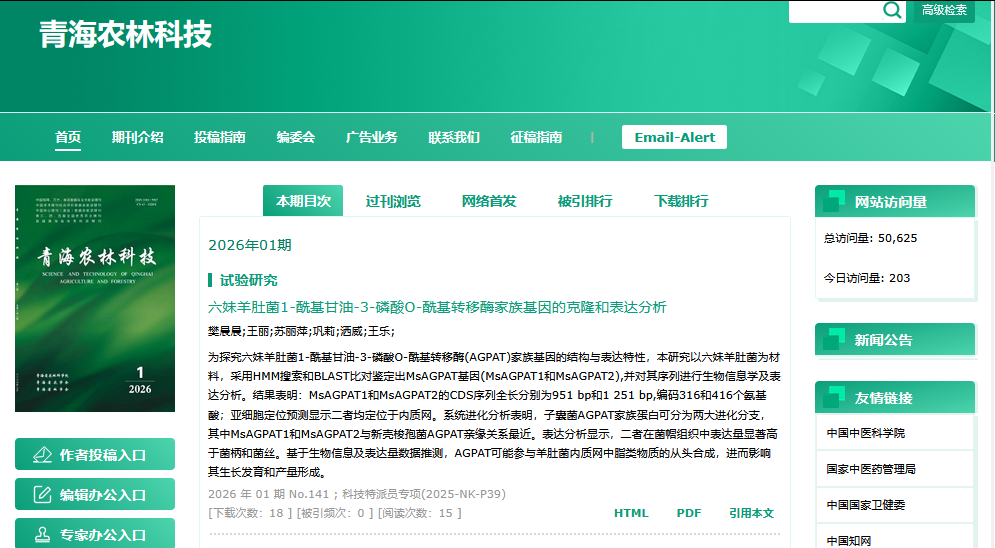Viewport: 995px width, 548px height.
Task: Open 中国国家卫健委 link
Action: [866, 505]
